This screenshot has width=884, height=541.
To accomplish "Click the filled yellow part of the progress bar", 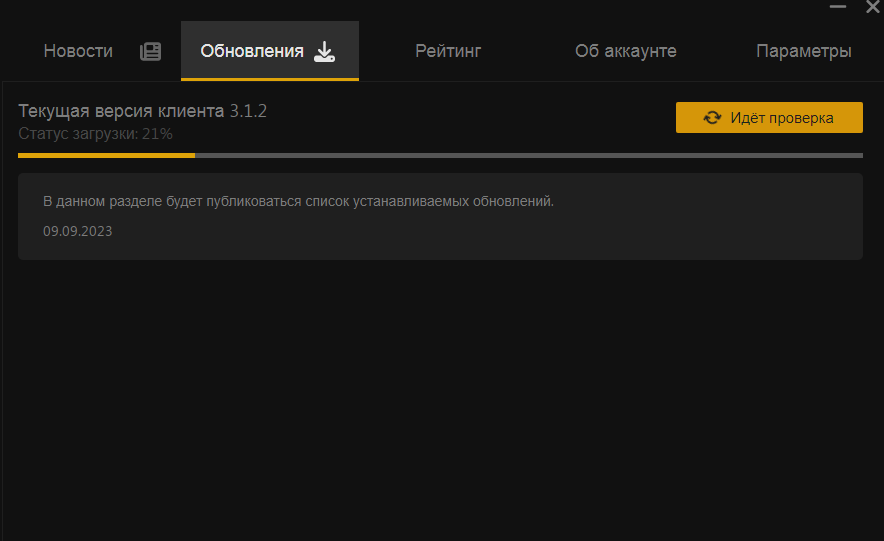I will pos(106,155).
